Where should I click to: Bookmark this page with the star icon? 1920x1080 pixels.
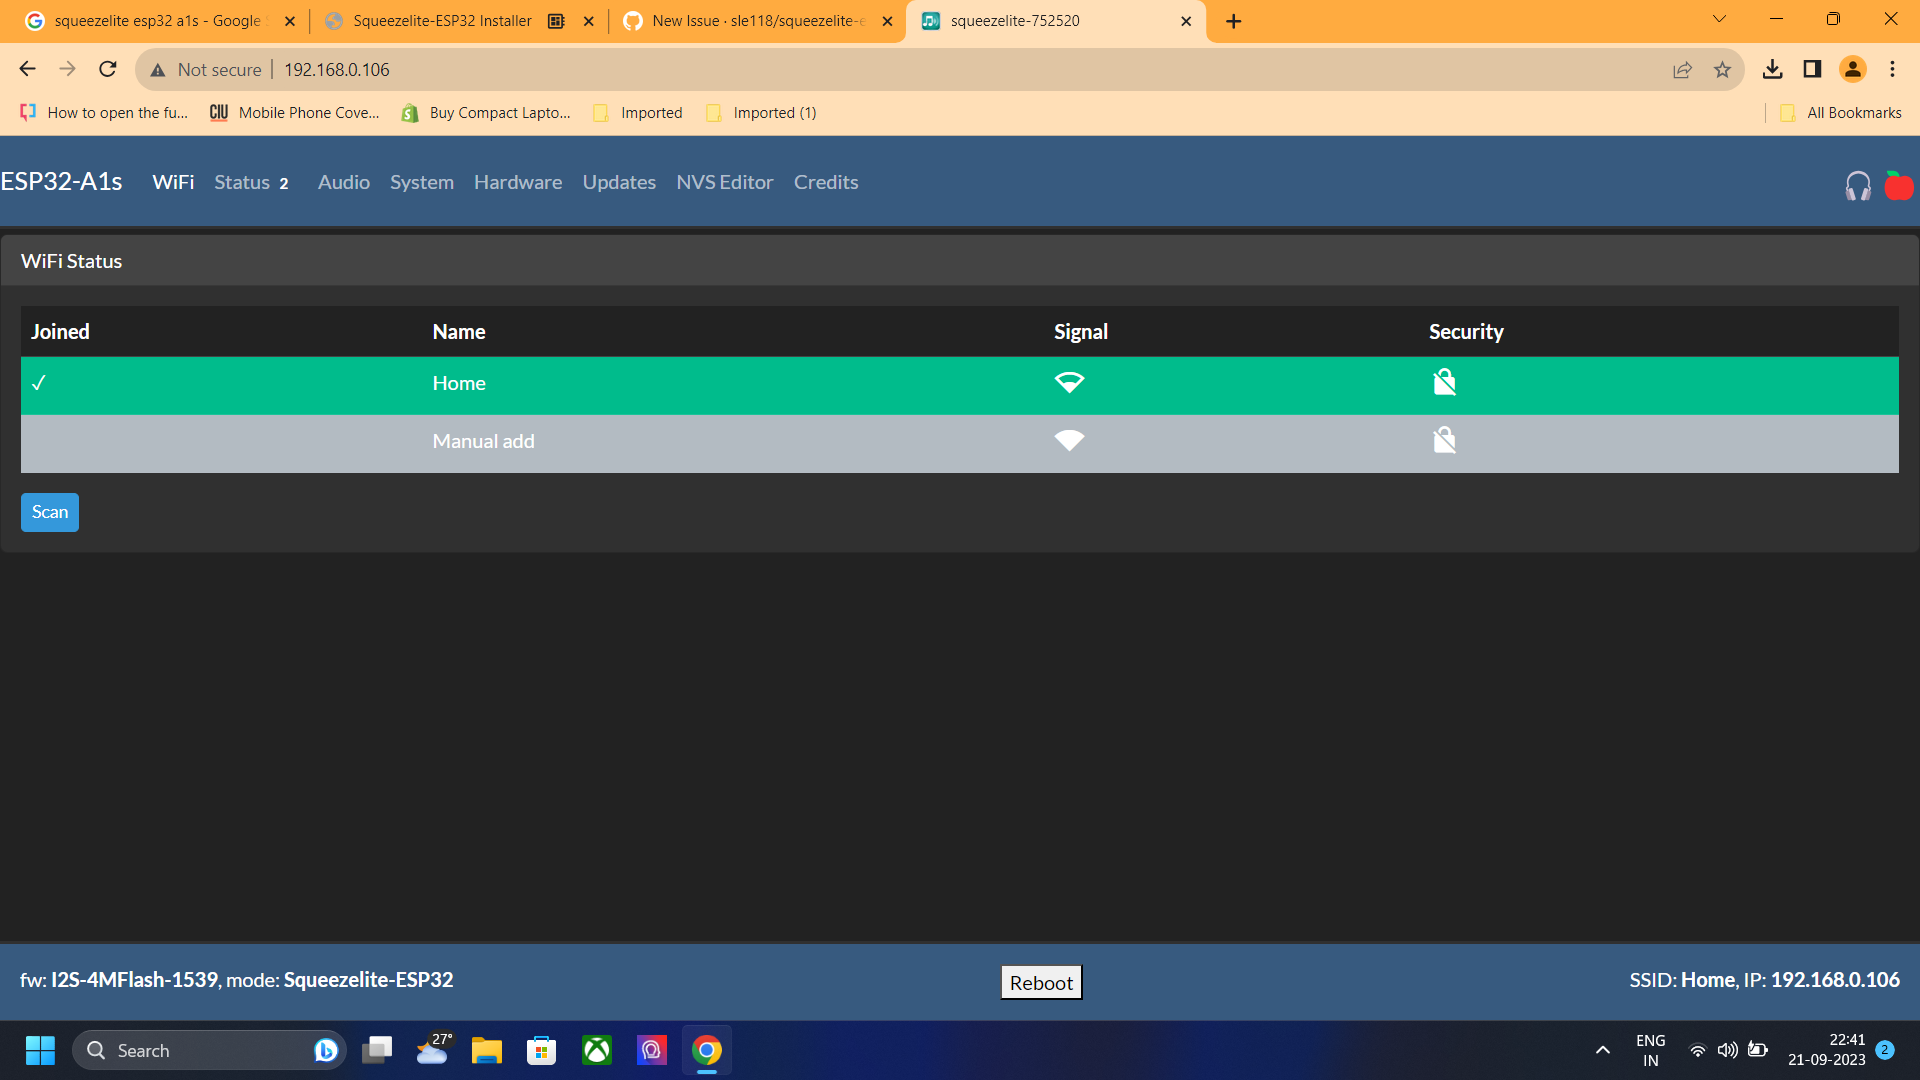[1722, 70]
